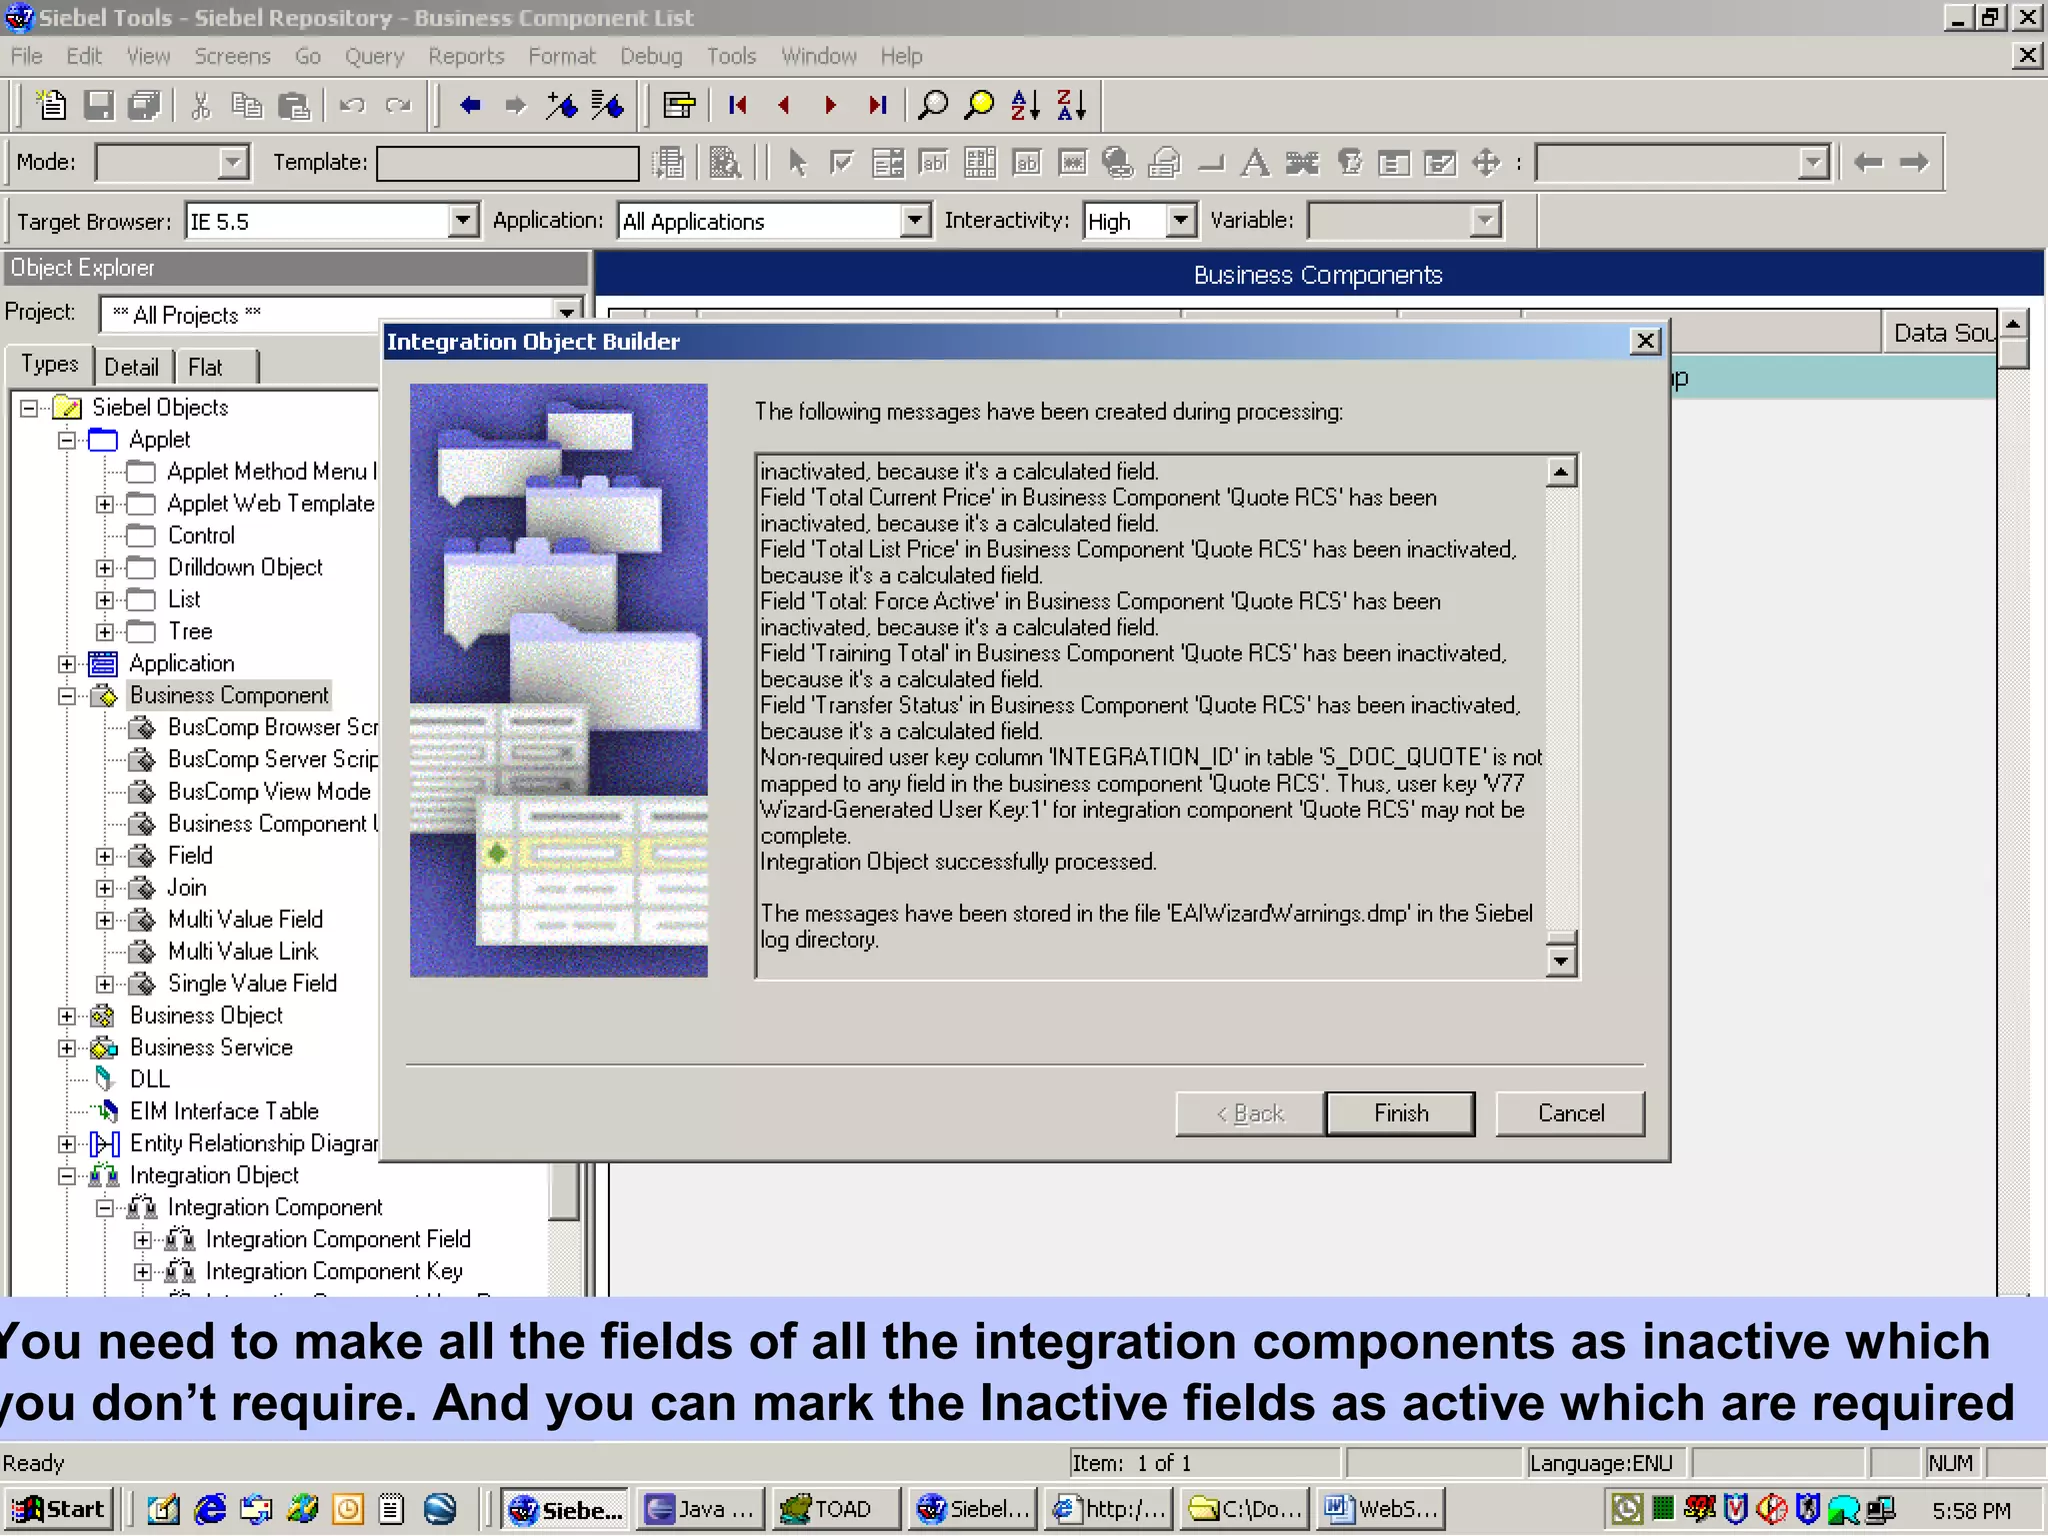Click the Sort Ascending A-Z icon

(x=1025, y=105)
